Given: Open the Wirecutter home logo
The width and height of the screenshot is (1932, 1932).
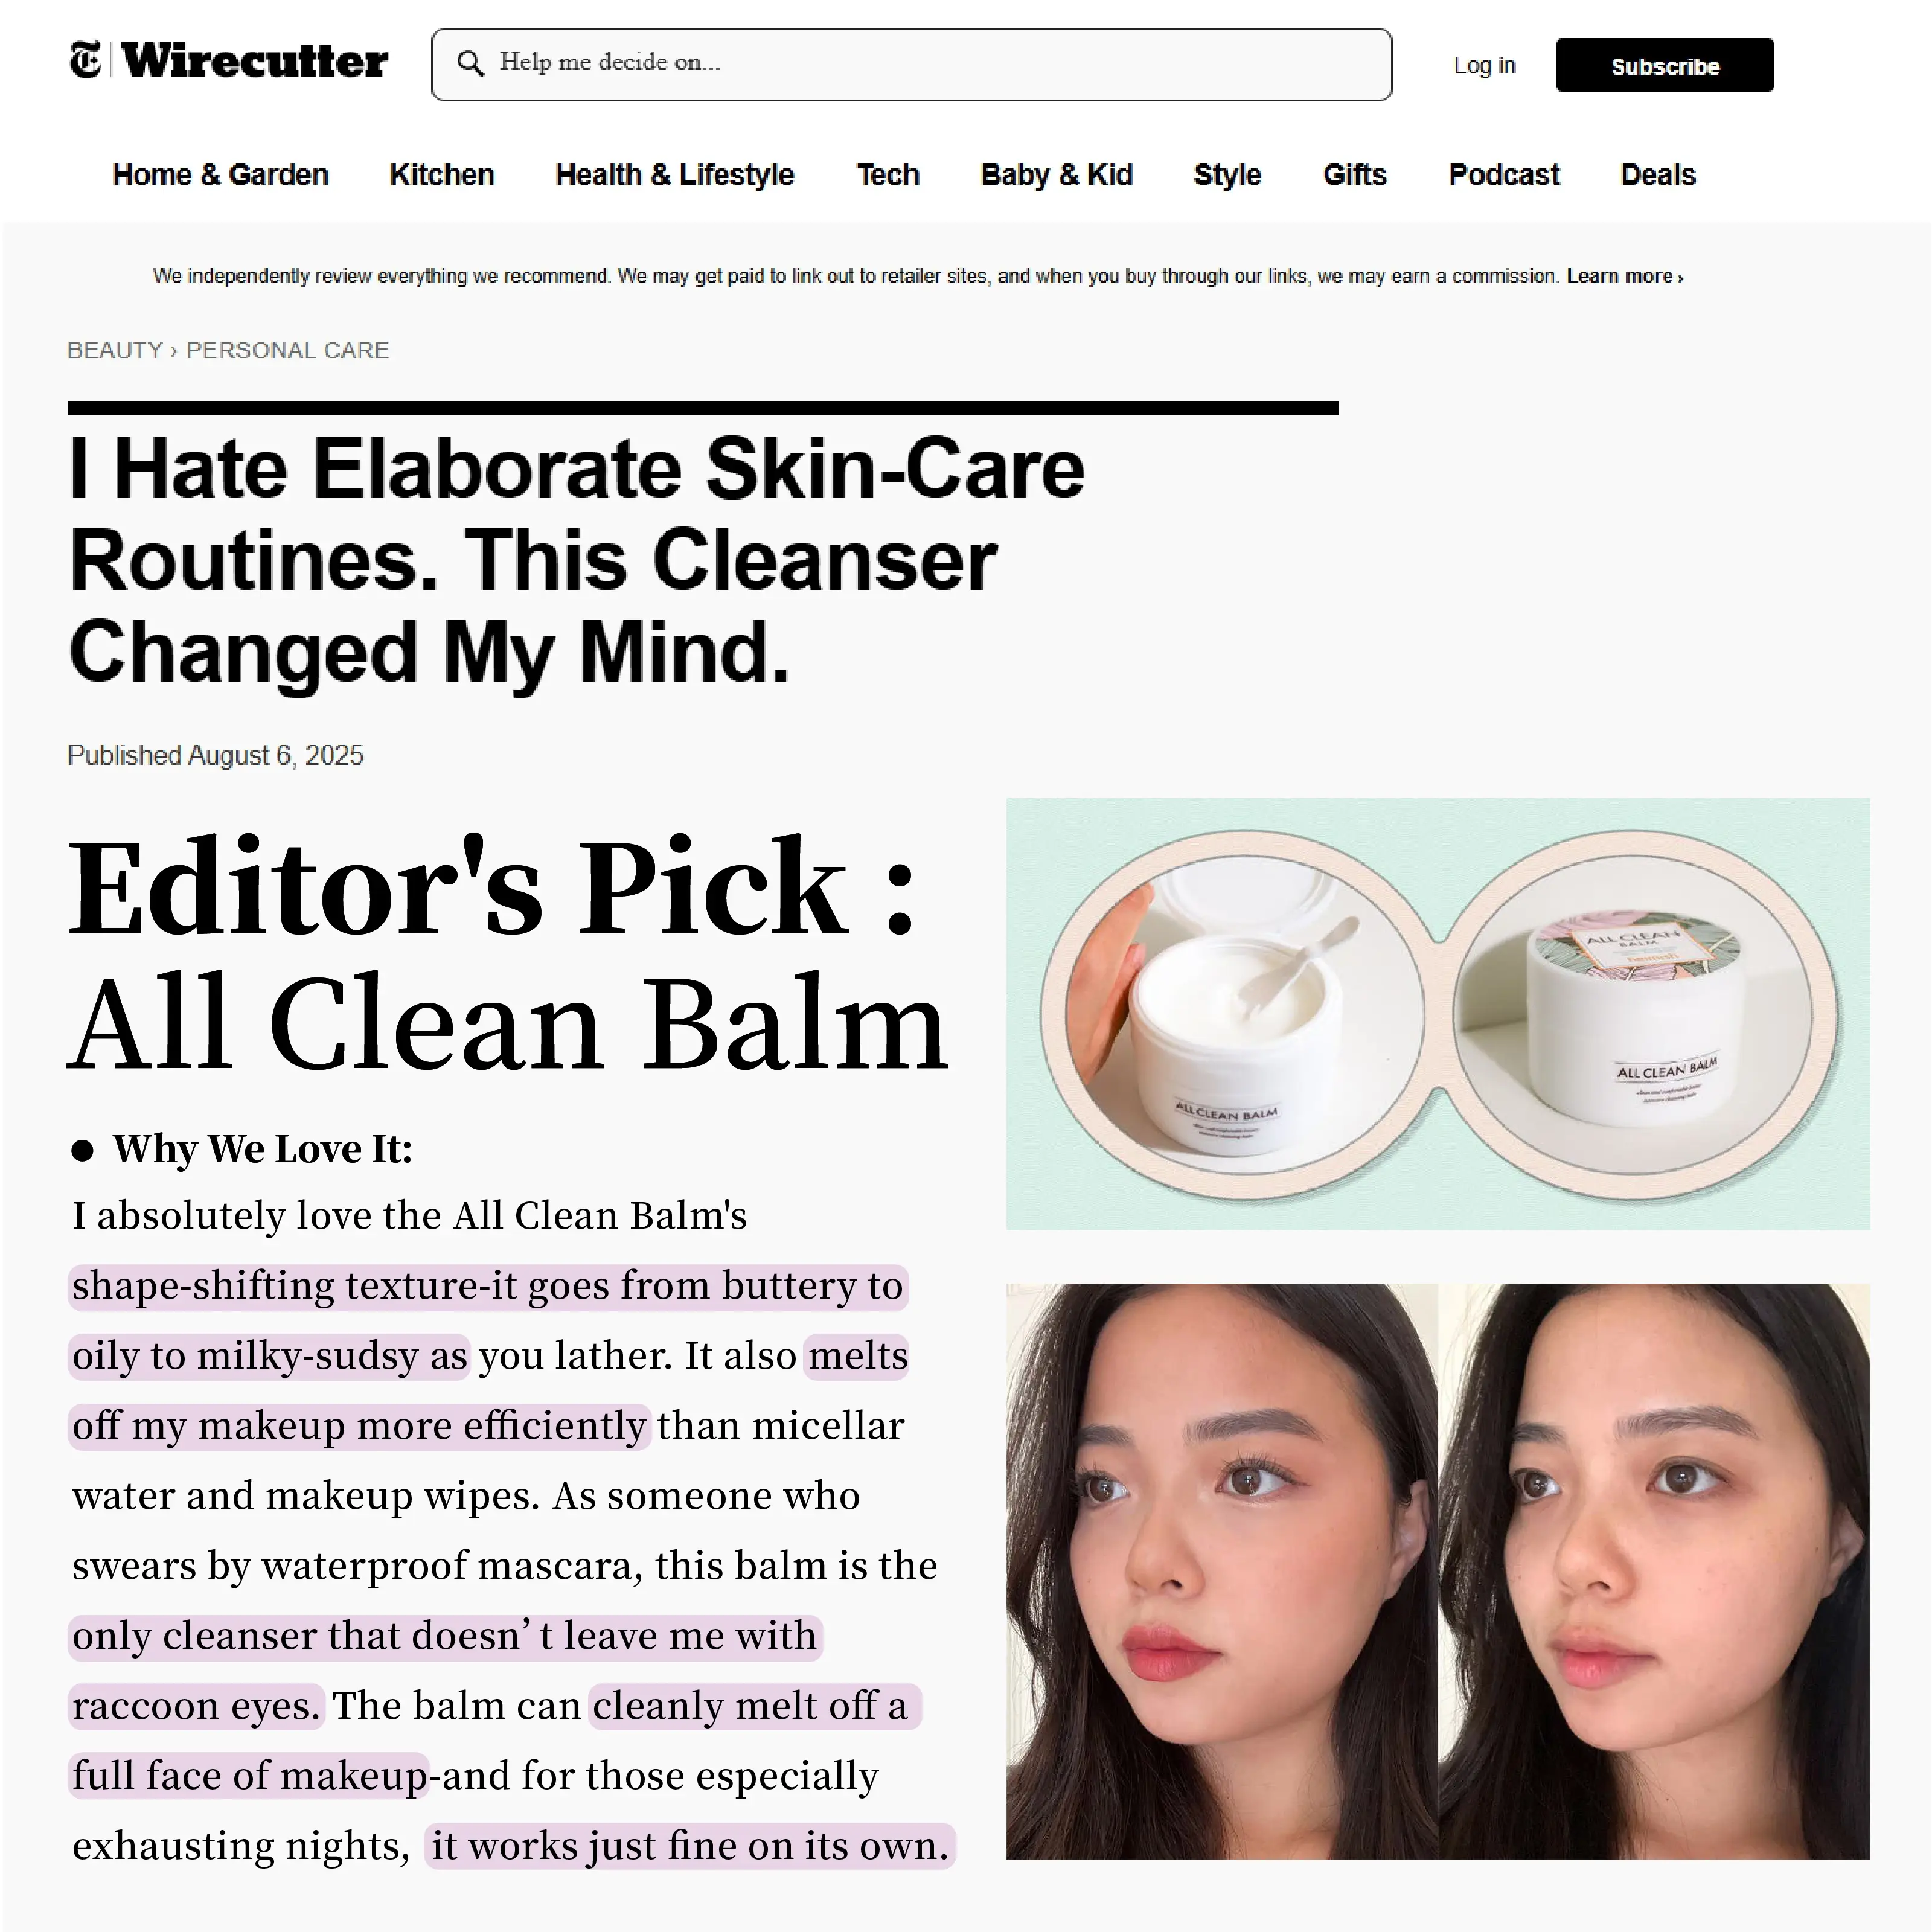Looking at the screenshot, I should click(x=254, y=61).
